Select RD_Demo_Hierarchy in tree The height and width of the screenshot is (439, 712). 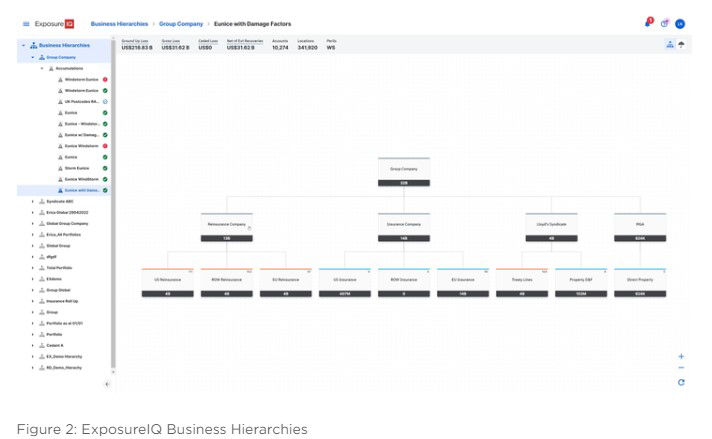(x=64, y=368)
